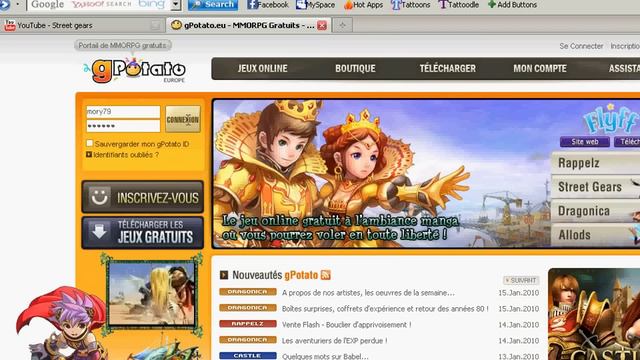Click the Tattoodle toolbar button
The height and width of the screenshot is (360, 640).
[458, 5]
